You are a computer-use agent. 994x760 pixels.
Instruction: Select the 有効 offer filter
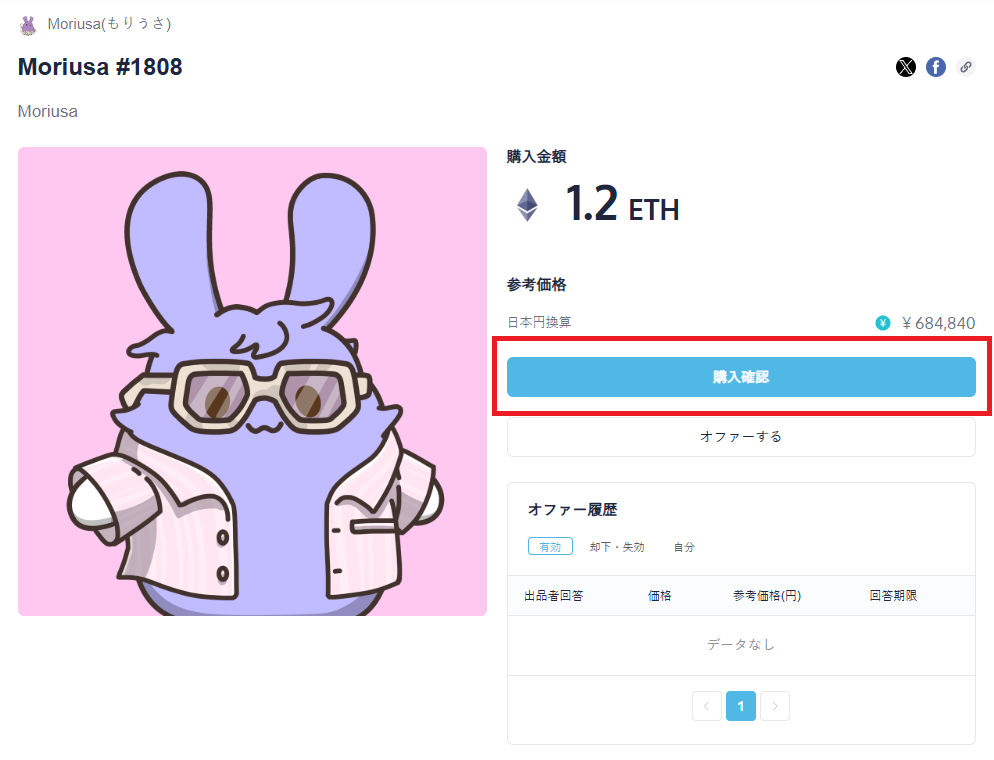tap(550, 547)
